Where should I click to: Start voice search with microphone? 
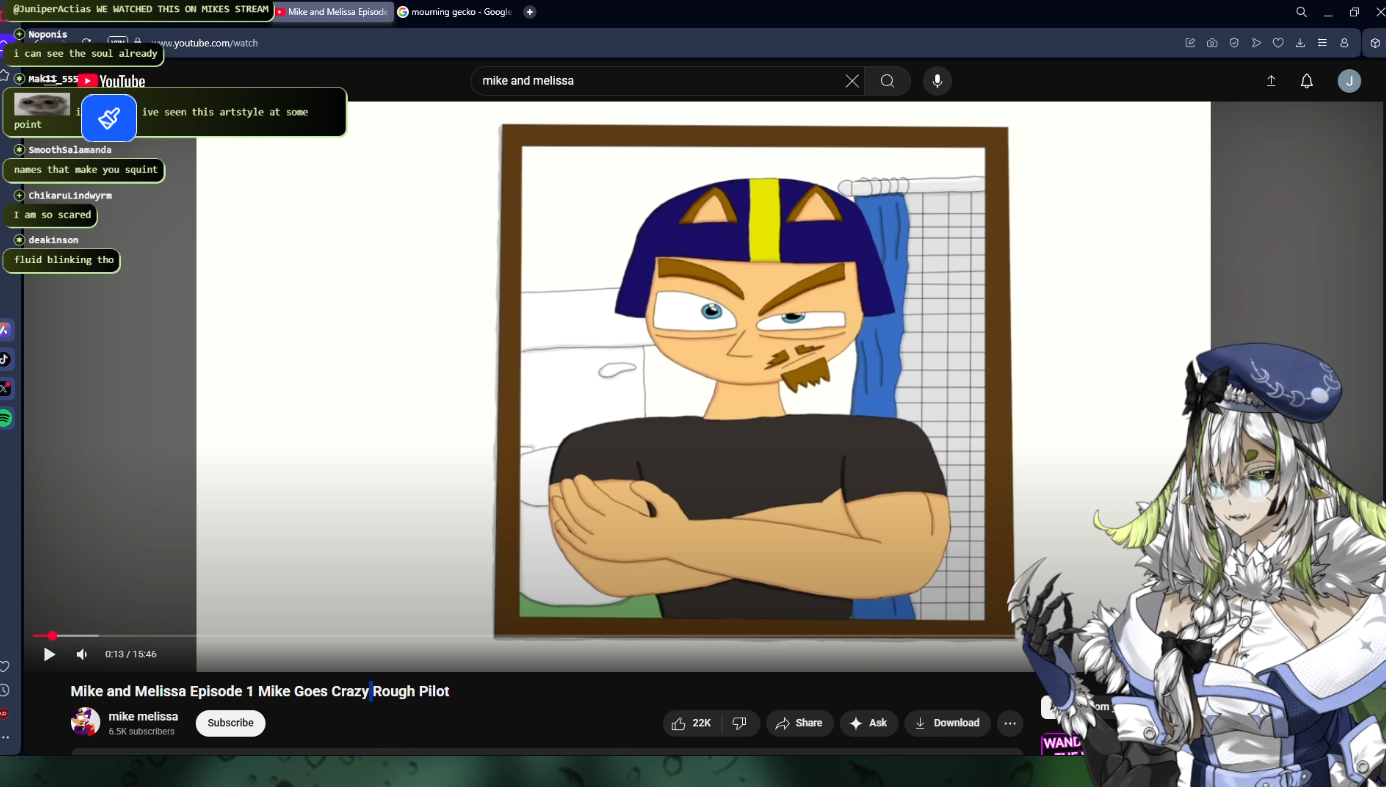(937, 81)
